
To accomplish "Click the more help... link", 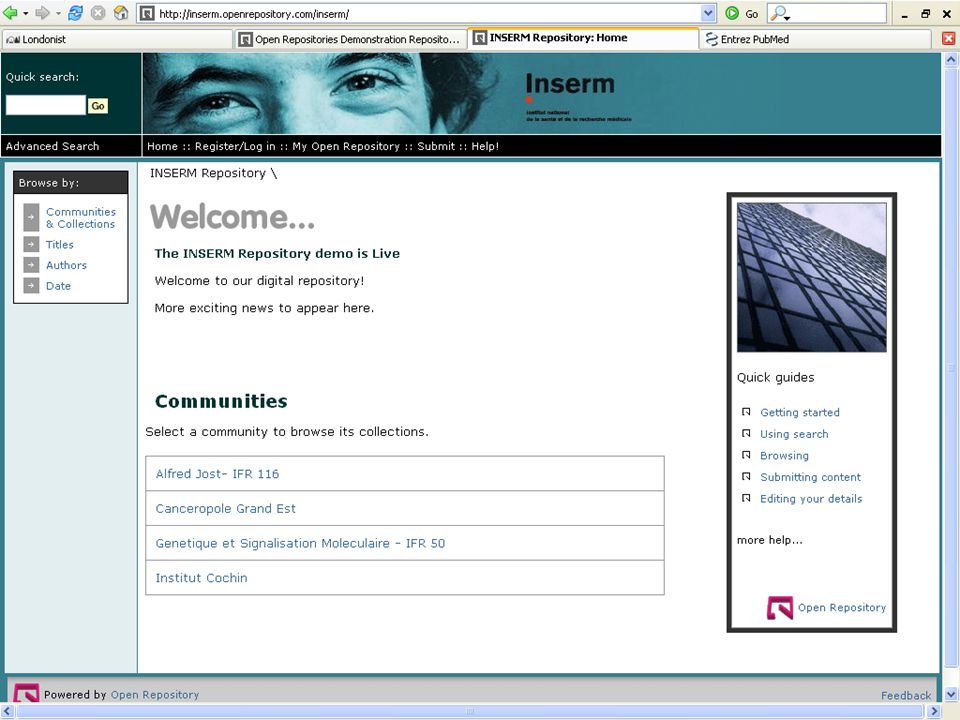I will [x=770, y=540].
